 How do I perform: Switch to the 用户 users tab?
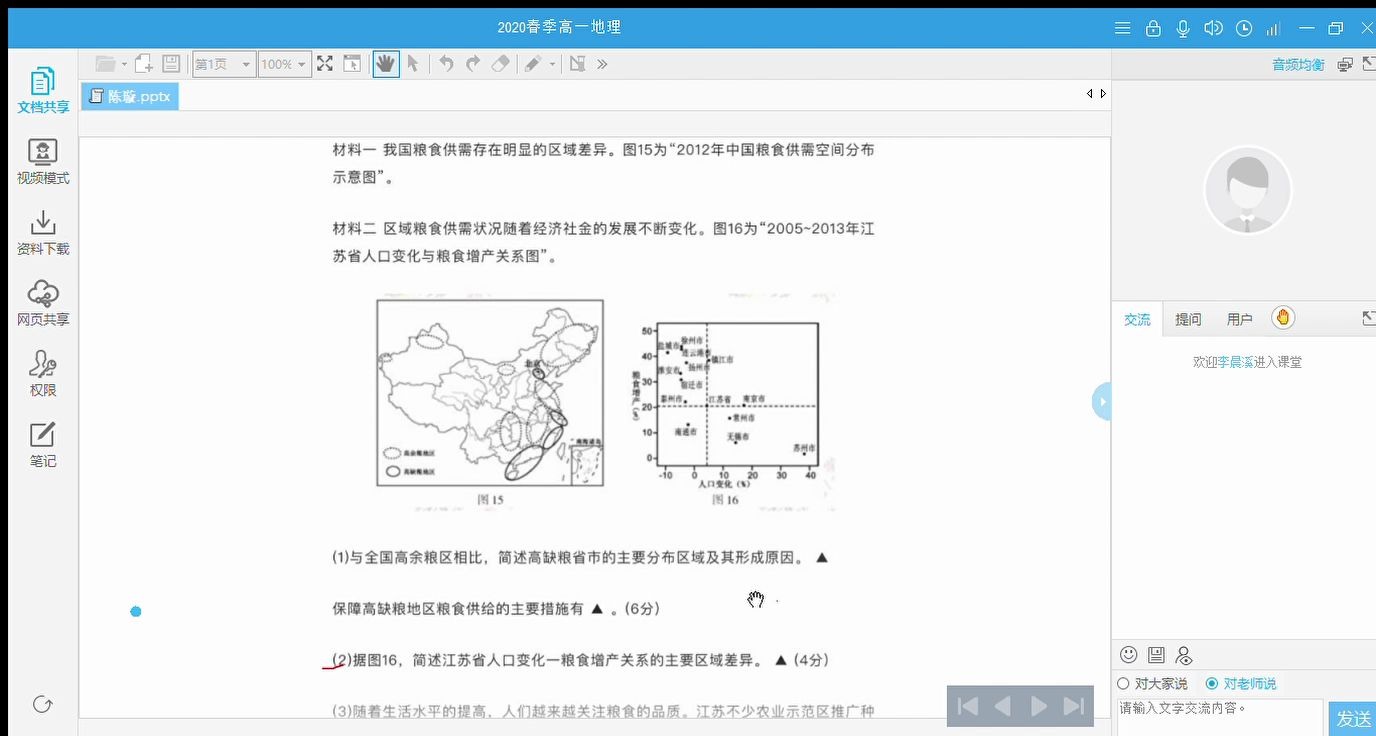click(1239, 319)
